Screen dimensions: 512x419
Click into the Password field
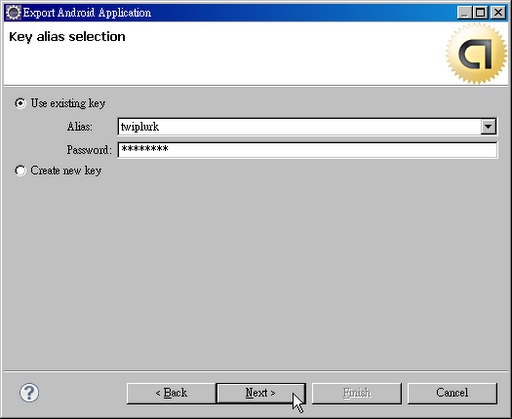click(x=307, y=150)
